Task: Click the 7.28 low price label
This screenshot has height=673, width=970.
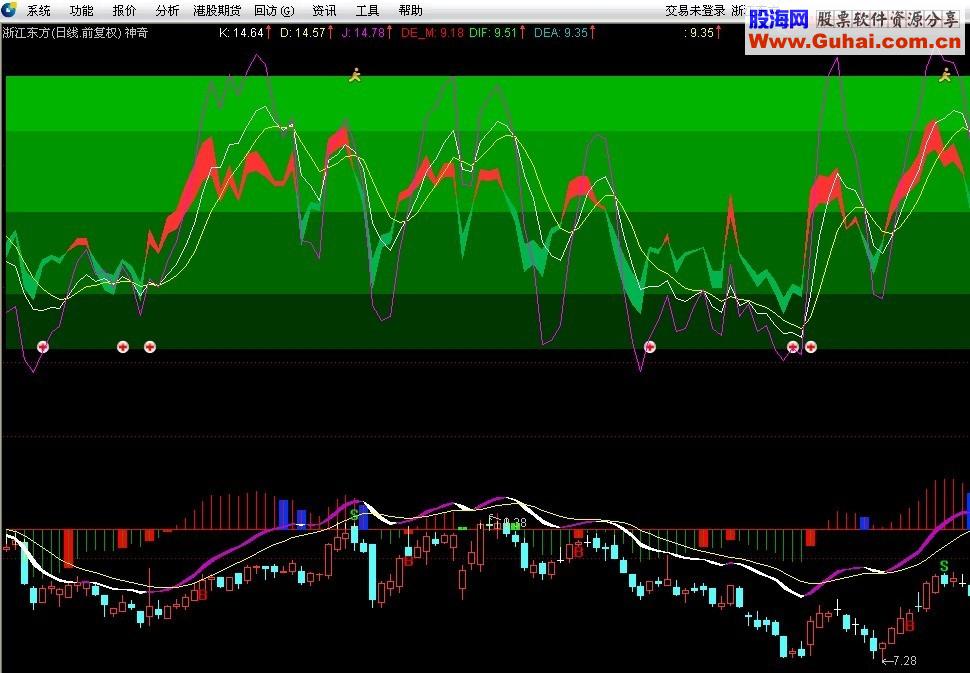Action: click(x=899, y=661)
